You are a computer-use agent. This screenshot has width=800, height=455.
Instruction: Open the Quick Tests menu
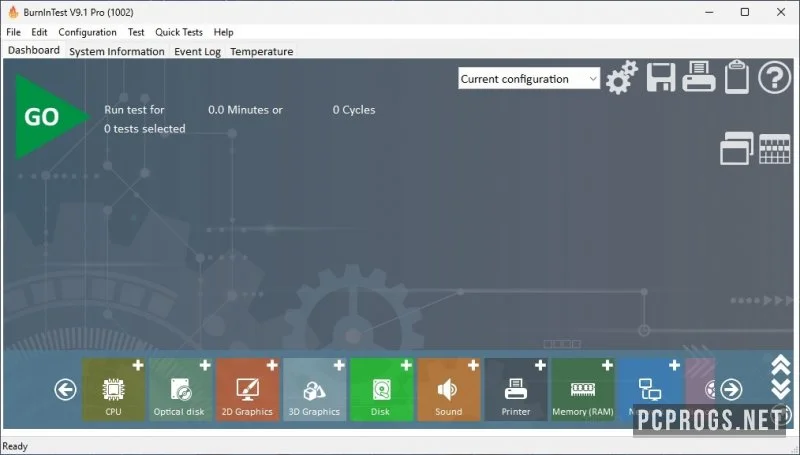click(x=179, y=32)
